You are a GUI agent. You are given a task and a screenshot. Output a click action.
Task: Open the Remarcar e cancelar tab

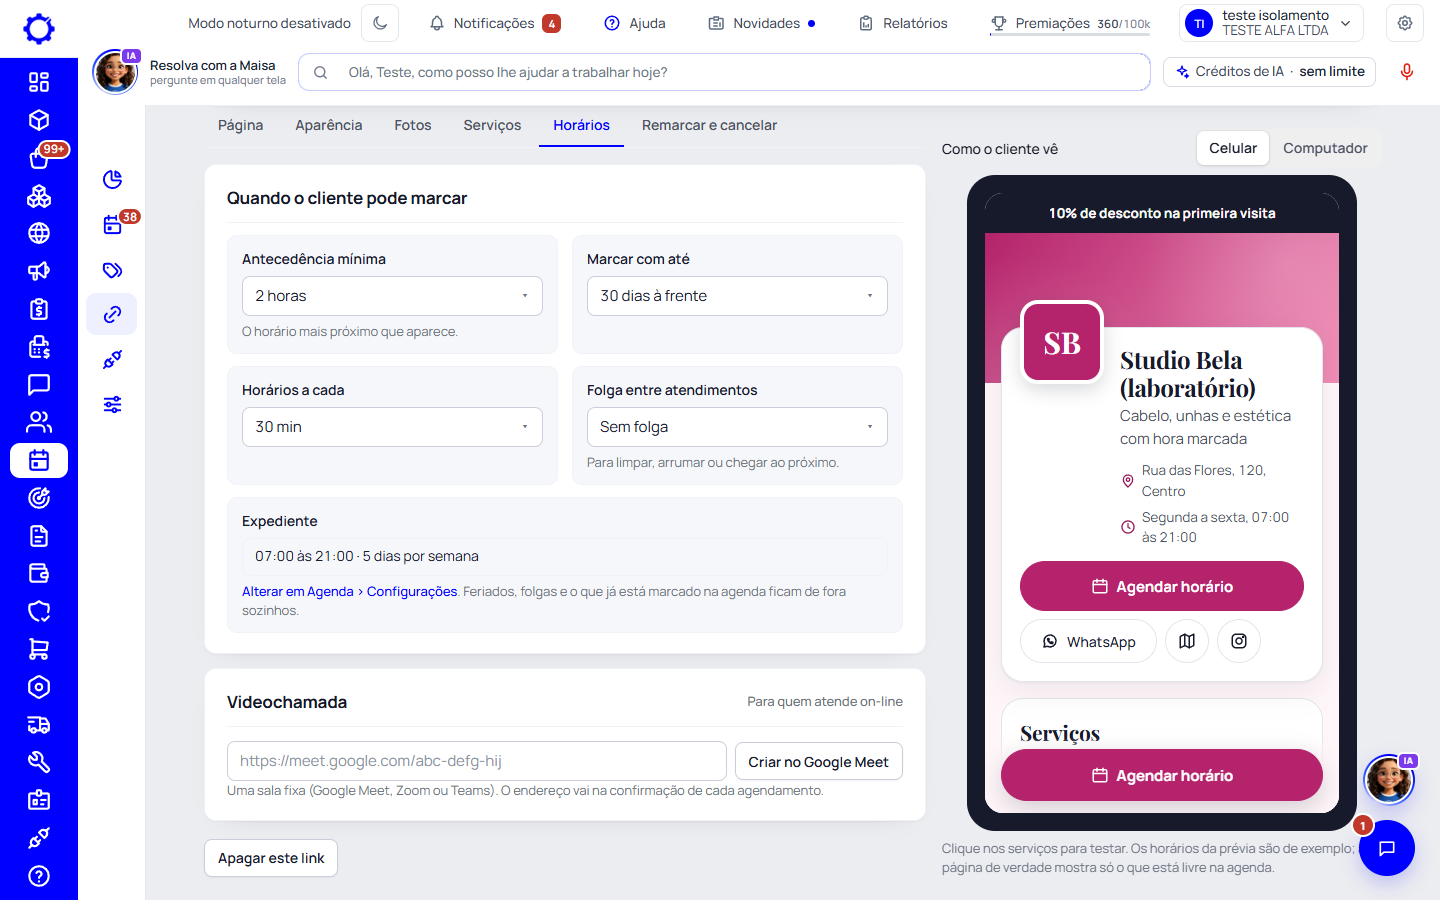pyautogui.click(x=709, y=125)
